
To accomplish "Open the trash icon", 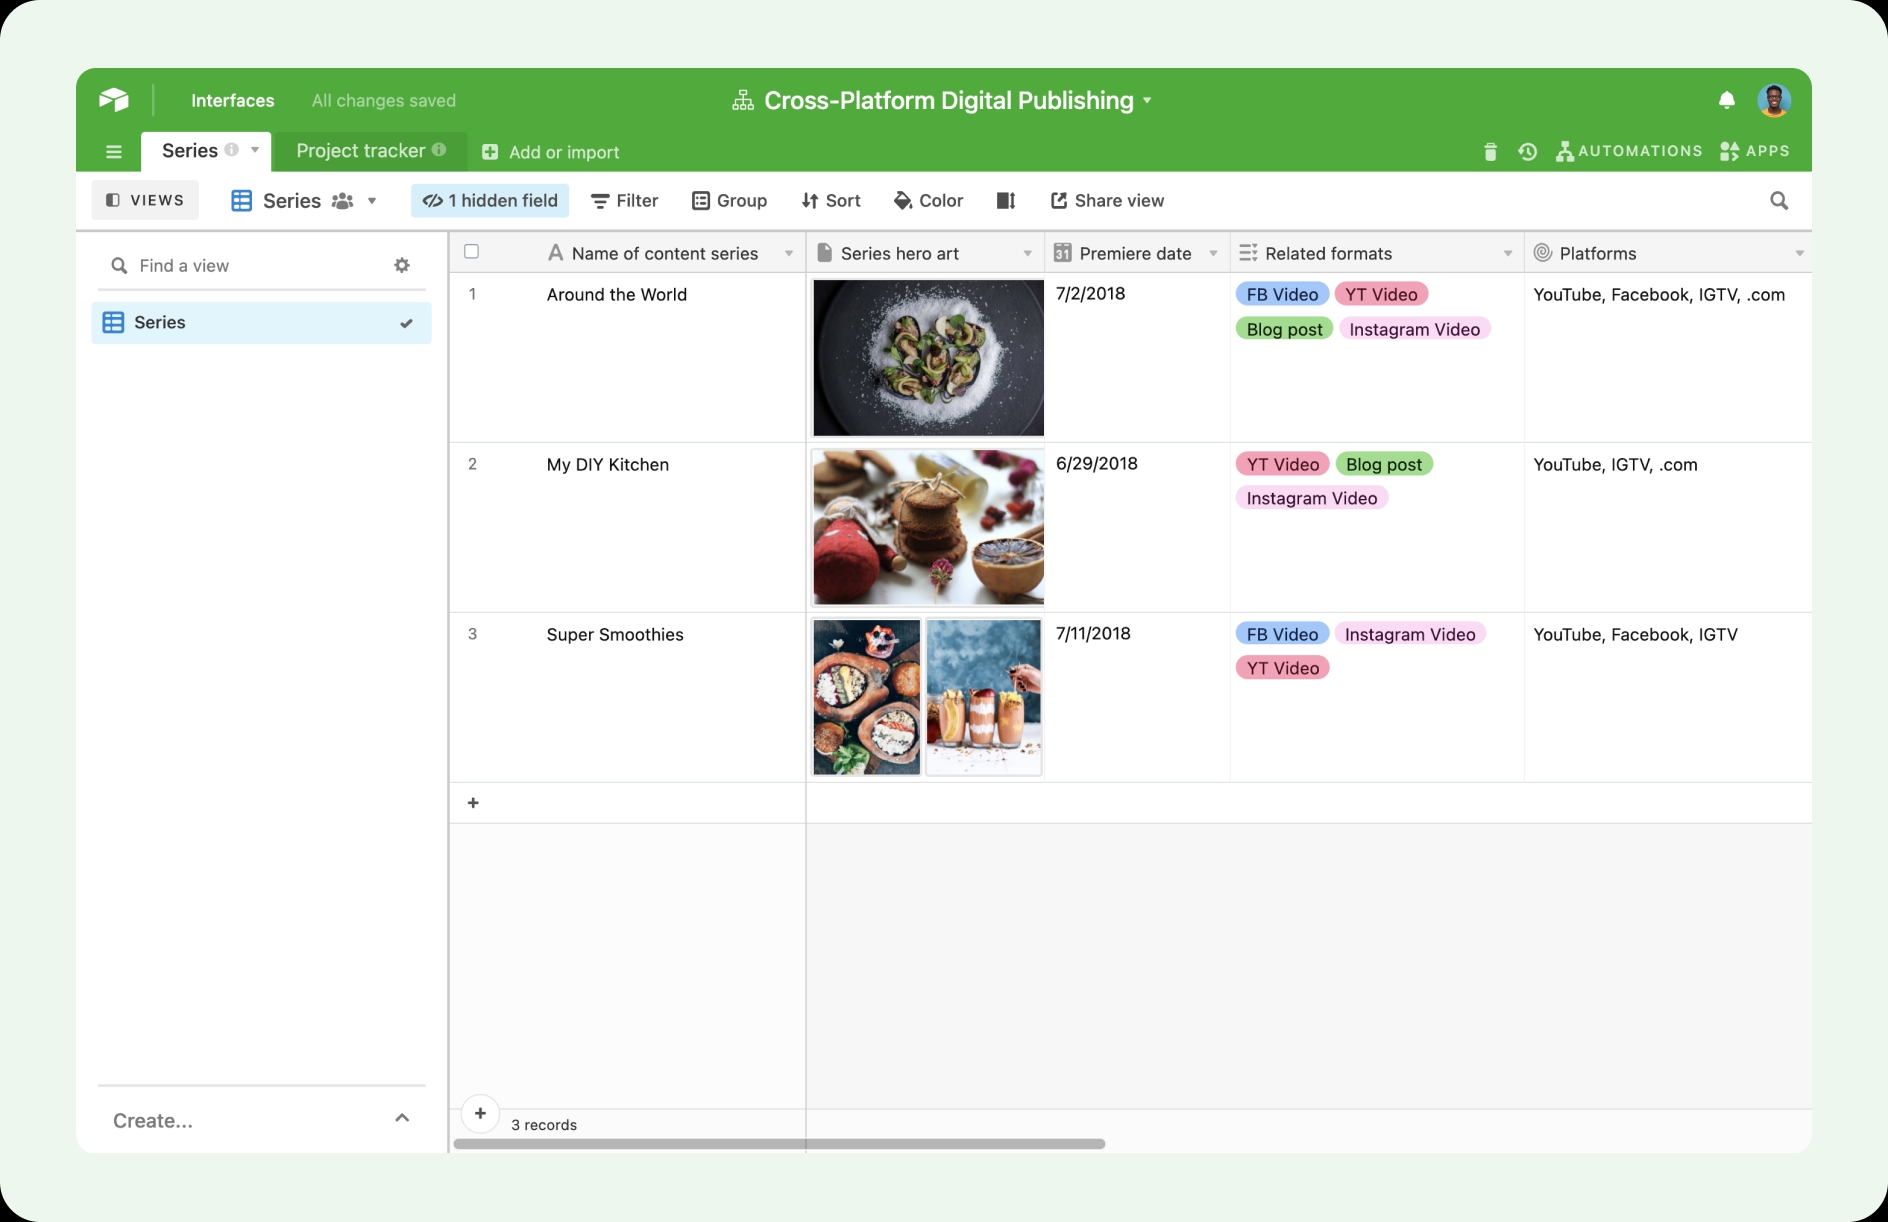I will (1490, 151).
